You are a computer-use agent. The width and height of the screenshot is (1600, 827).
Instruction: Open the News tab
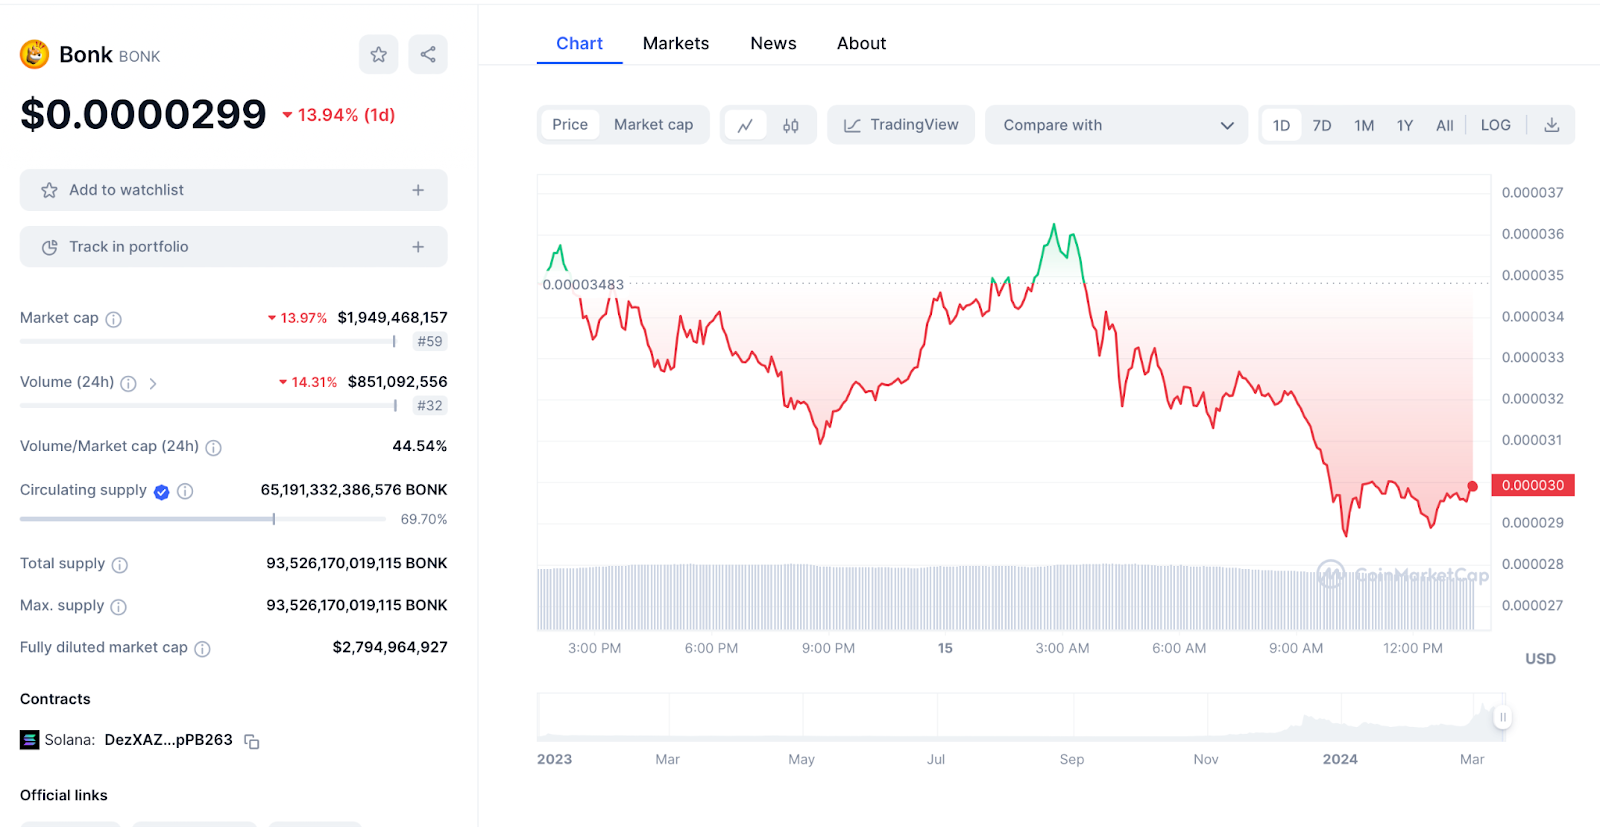coord(773,43)
